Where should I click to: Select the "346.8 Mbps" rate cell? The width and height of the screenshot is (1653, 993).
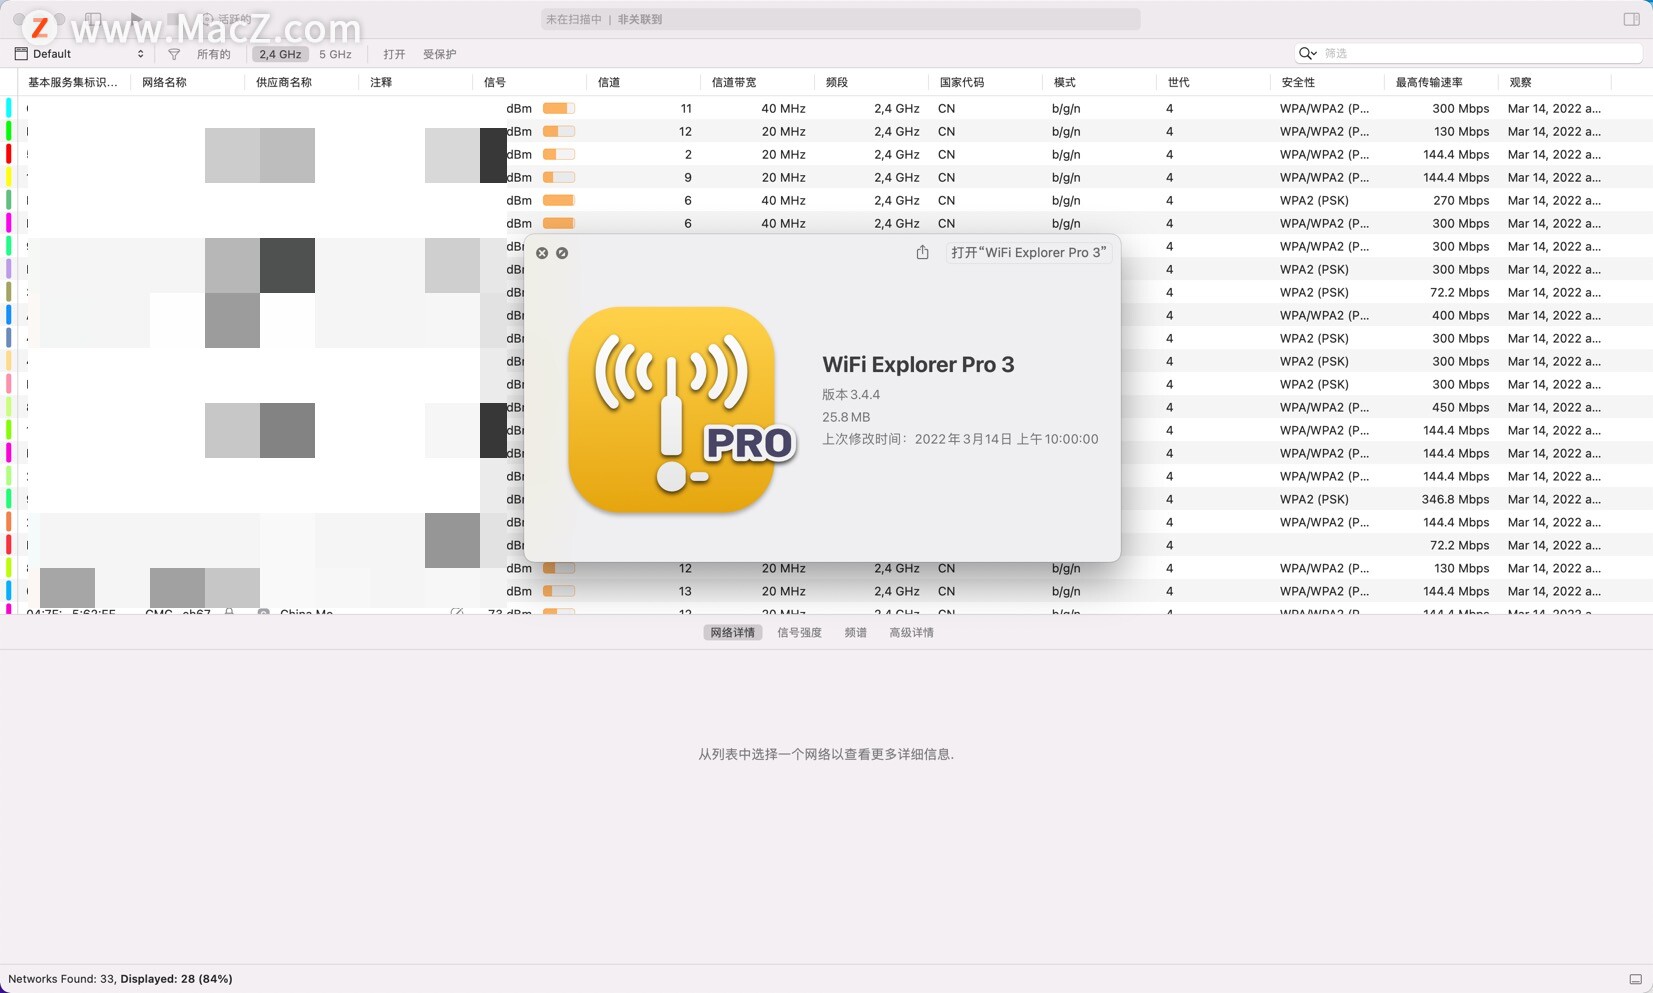[1455, 499]
